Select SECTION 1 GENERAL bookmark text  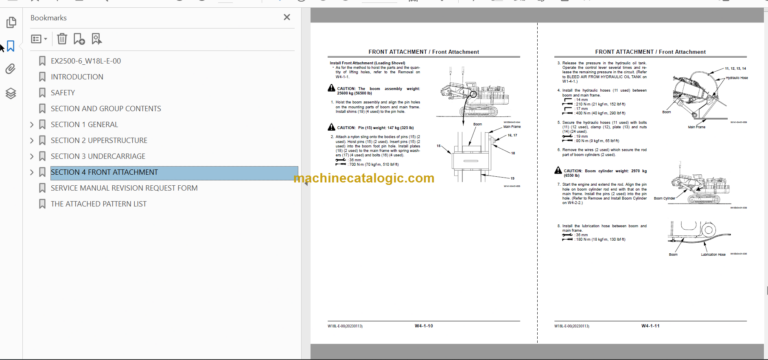coord(84,124)
